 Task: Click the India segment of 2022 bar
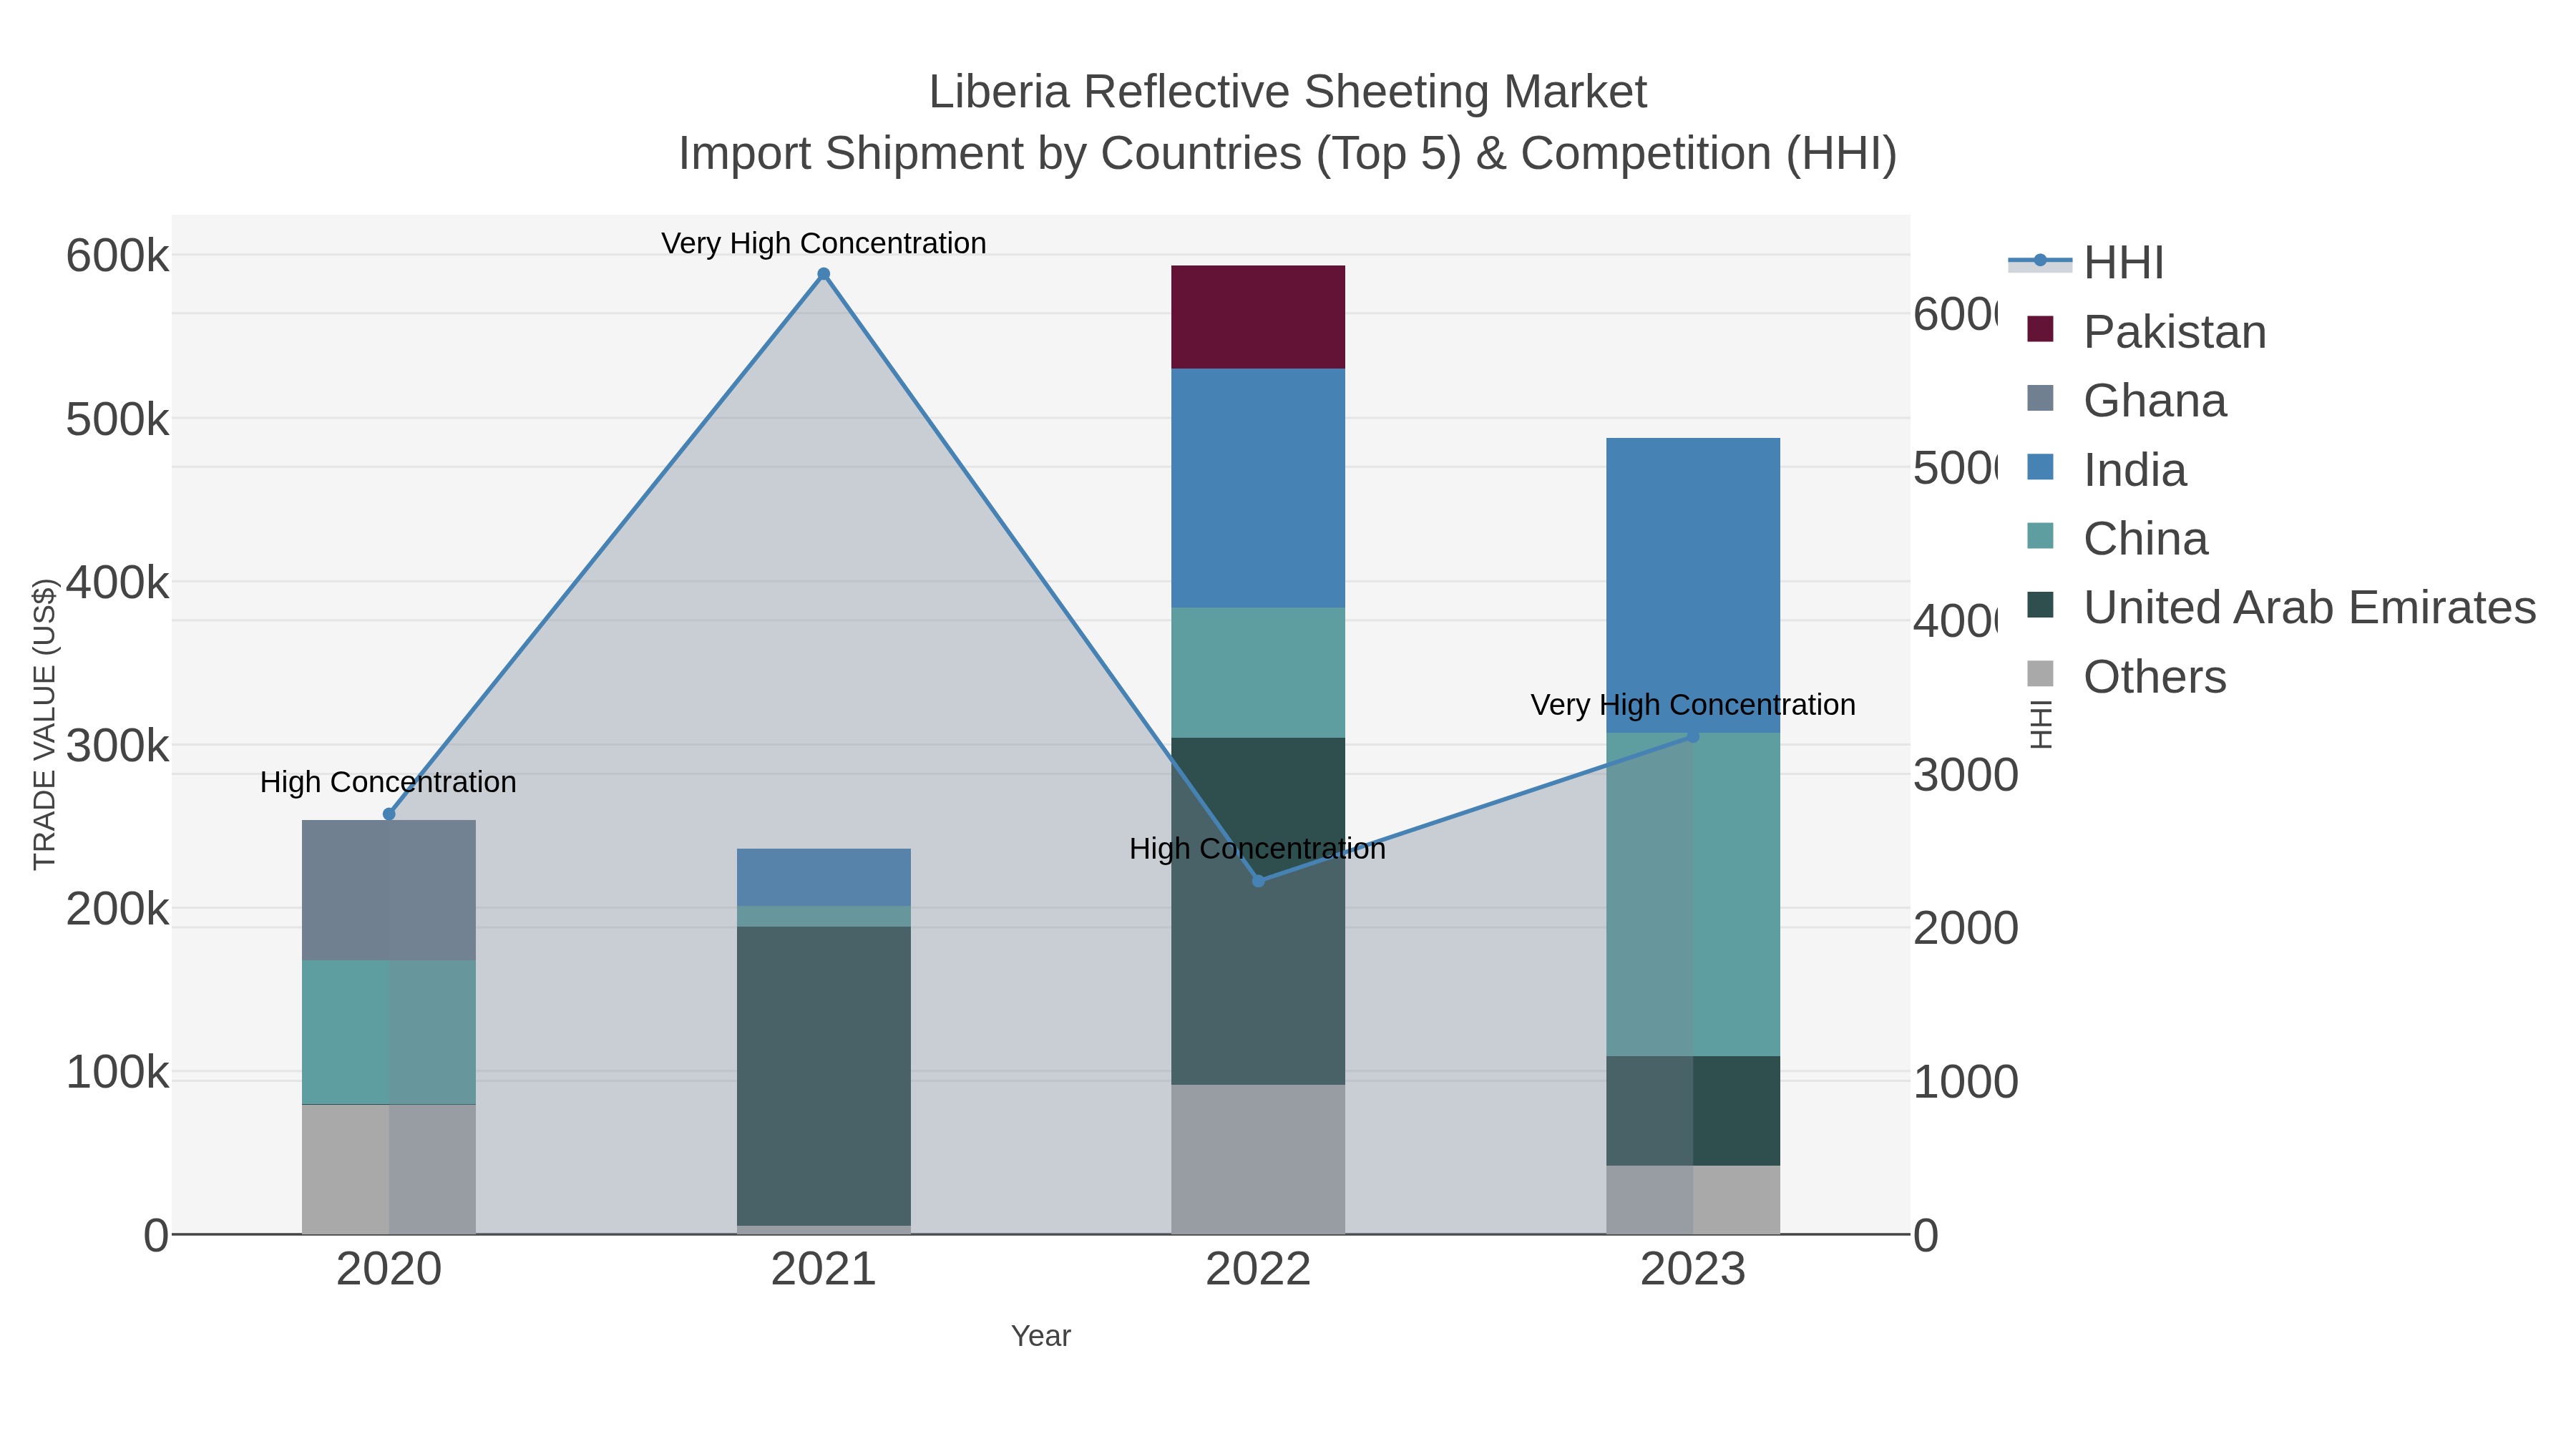1258,488
